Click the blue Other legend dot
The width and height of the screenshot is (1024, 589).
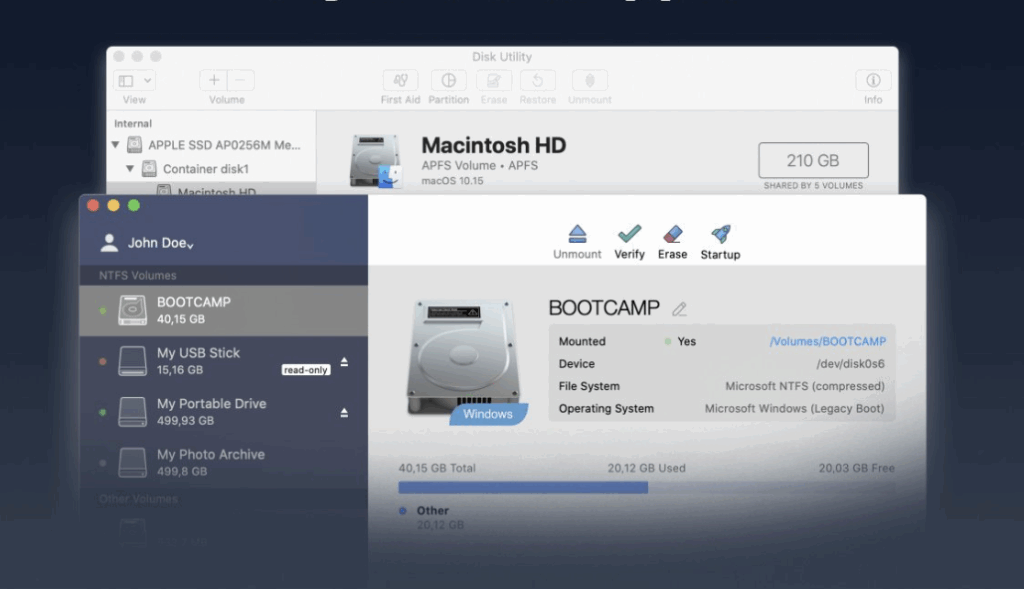(x=403, y=511)
